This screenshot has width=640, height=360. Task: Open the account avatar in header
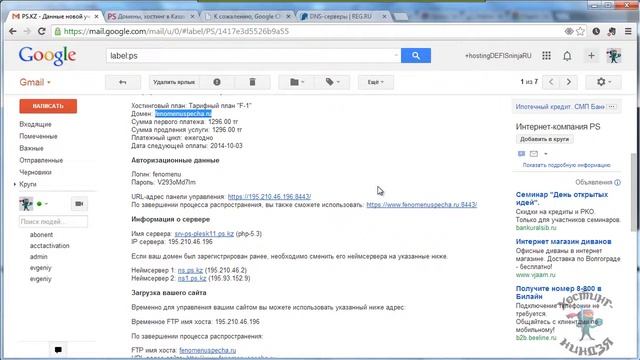click(613, 56)
